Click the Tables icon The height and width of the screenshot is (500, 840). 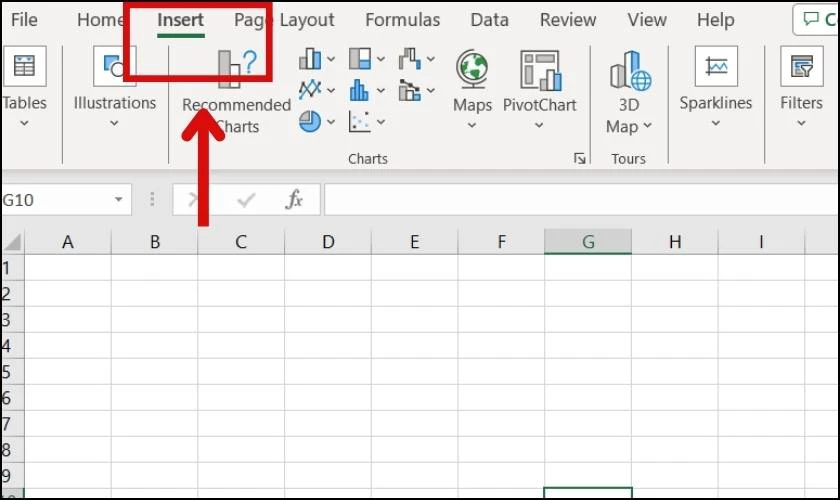click(25, 66)
